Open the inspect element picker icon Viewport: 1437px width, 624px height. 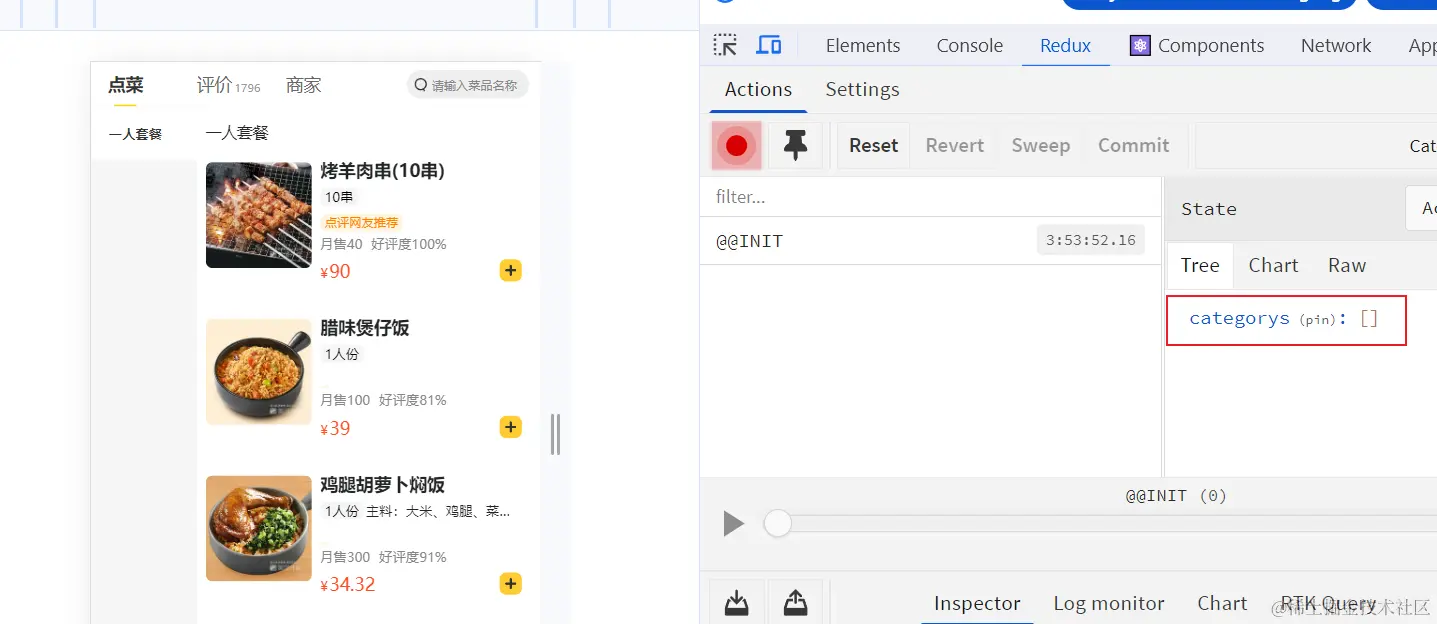point(725,45)
